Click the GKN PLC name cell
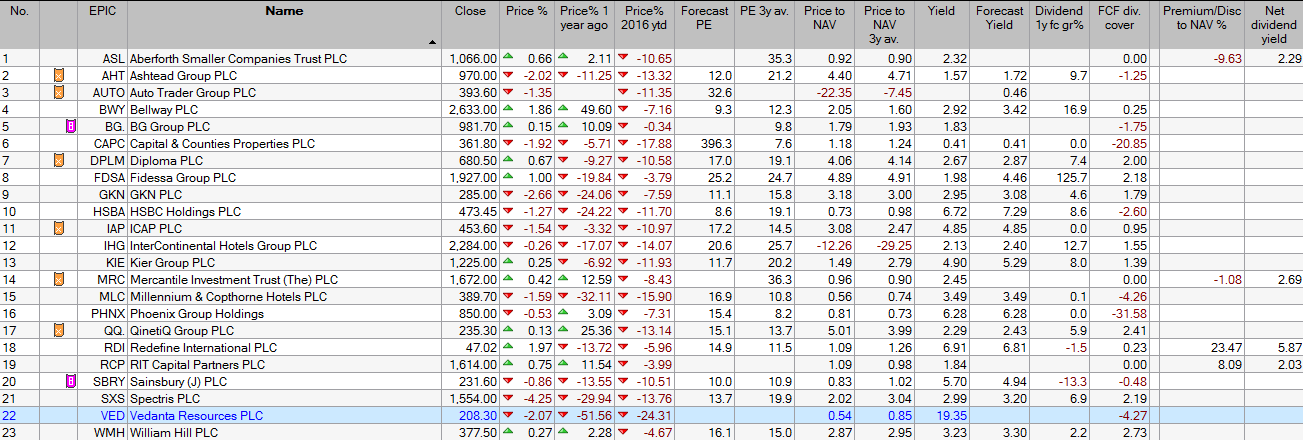The width and height of the screenshot is (1303, 440). click(285, 195)
